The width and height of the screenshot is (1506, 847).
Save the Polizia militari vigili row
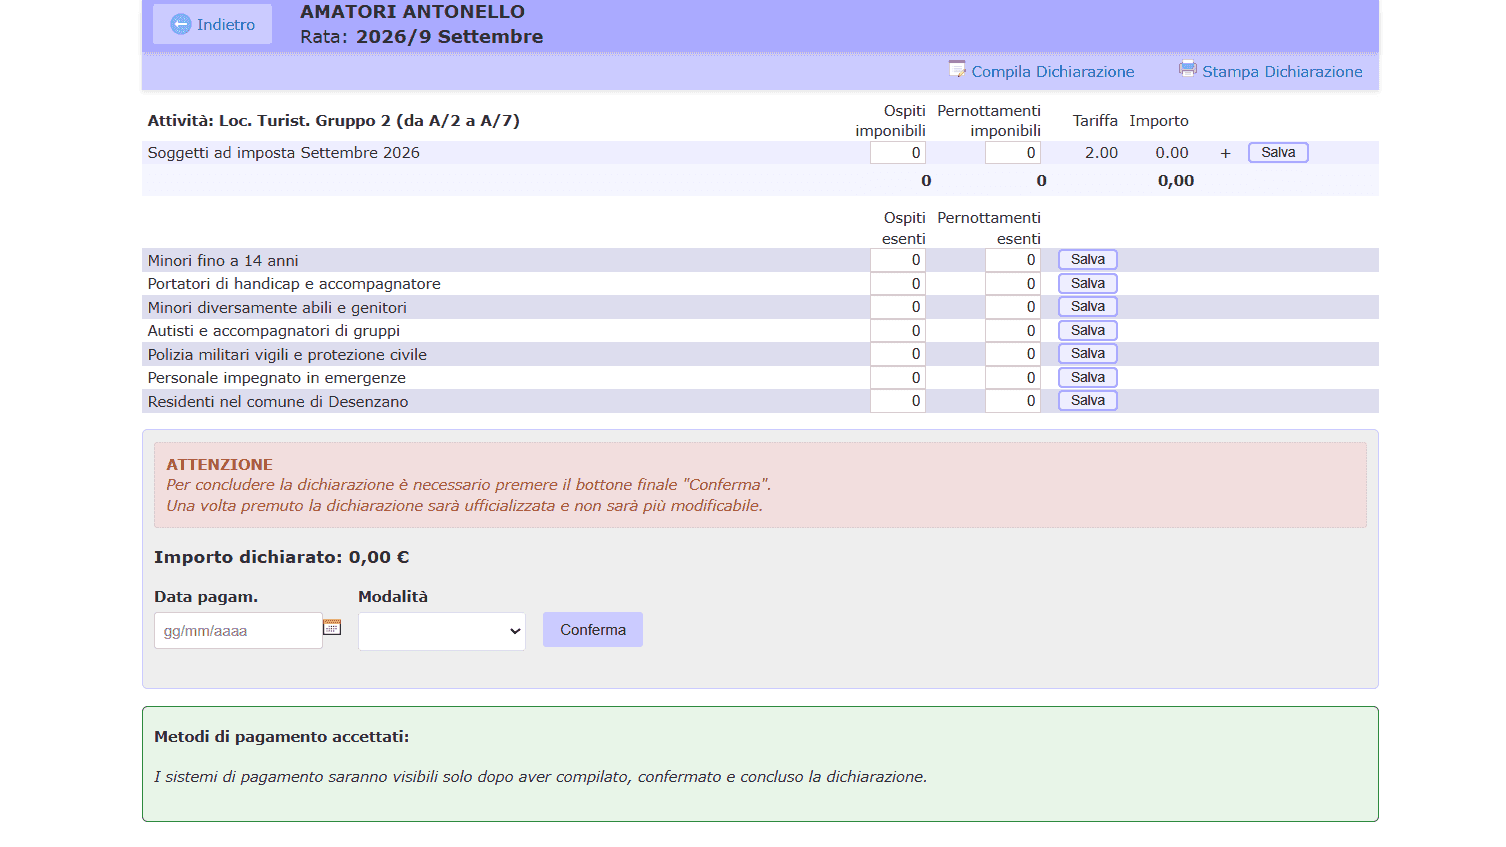[x=1088, y=354]
